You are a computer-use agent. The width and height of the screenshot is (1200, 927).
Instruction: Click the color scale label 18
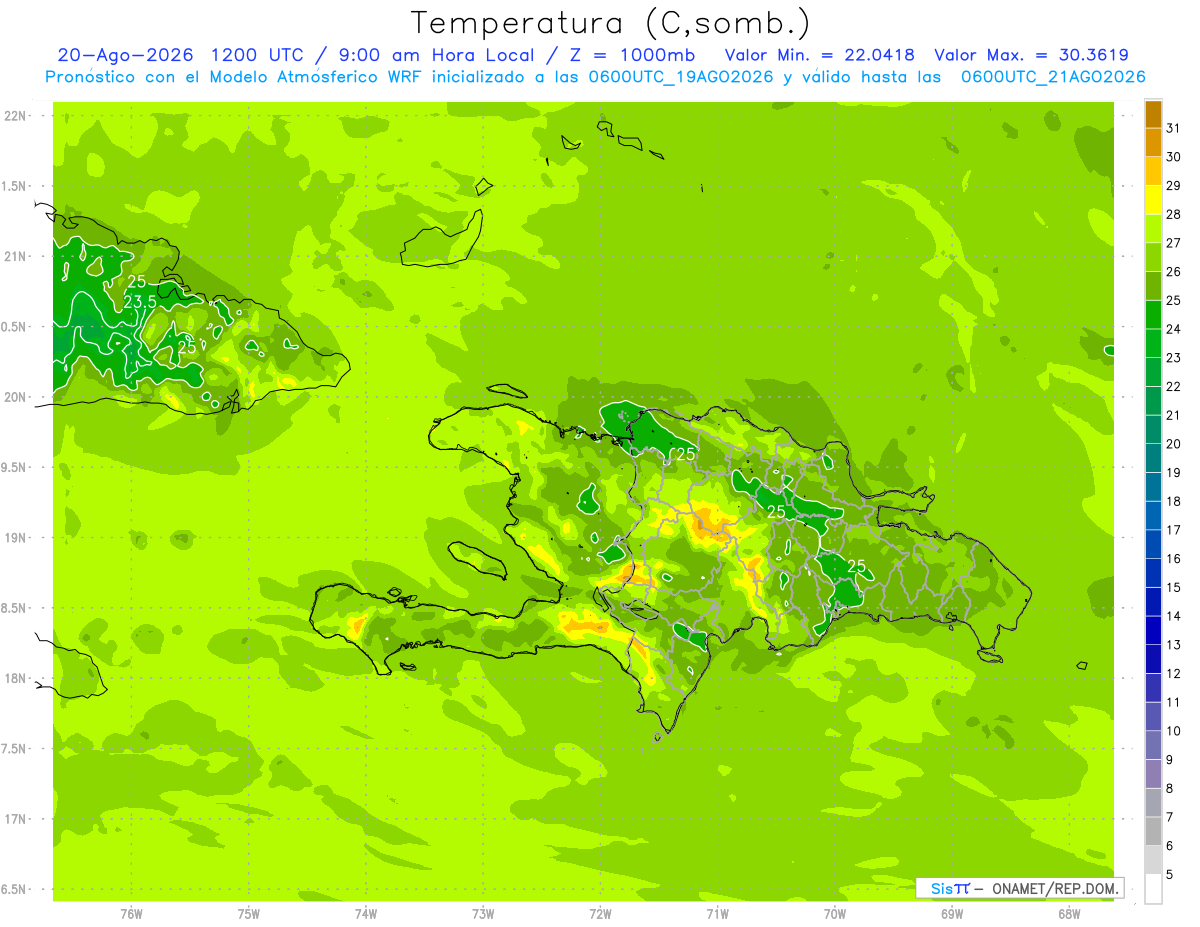pos(1173,501)
